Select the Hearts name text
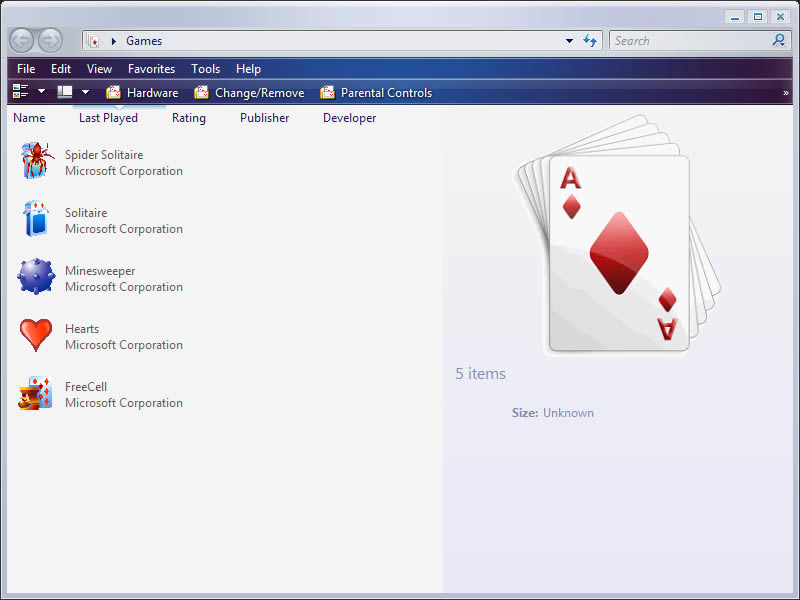This screenshot has width=800, height=600. [82, 329]
